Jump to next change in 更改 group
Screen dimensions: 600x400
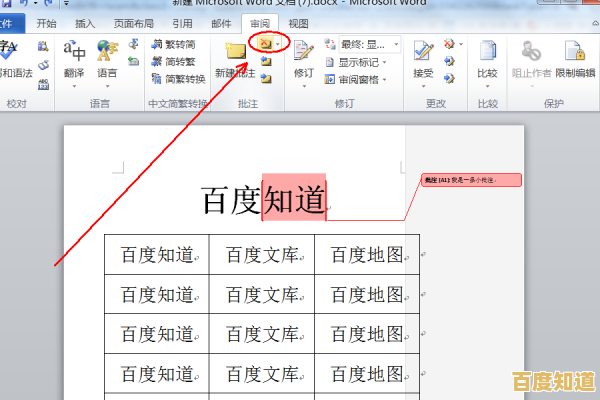449,78
